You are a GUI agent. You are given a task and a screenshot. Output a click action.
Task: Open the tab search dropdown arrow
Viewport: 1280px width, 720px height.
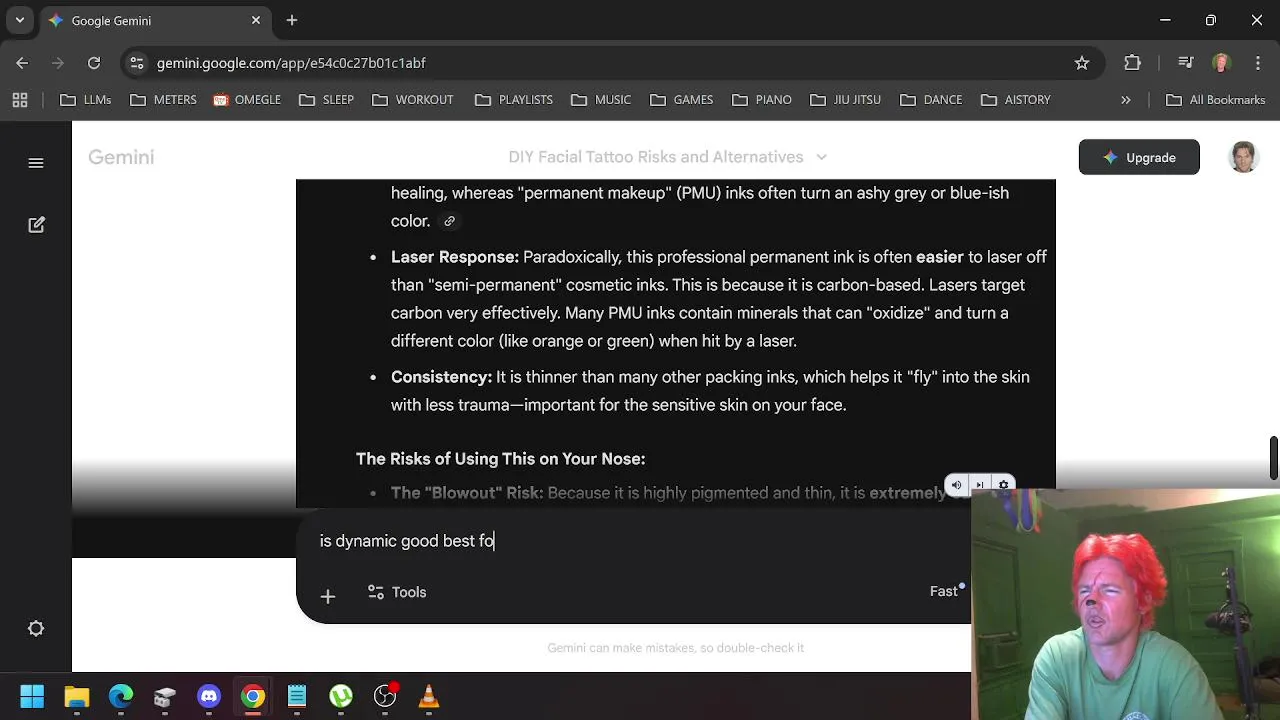19,20
